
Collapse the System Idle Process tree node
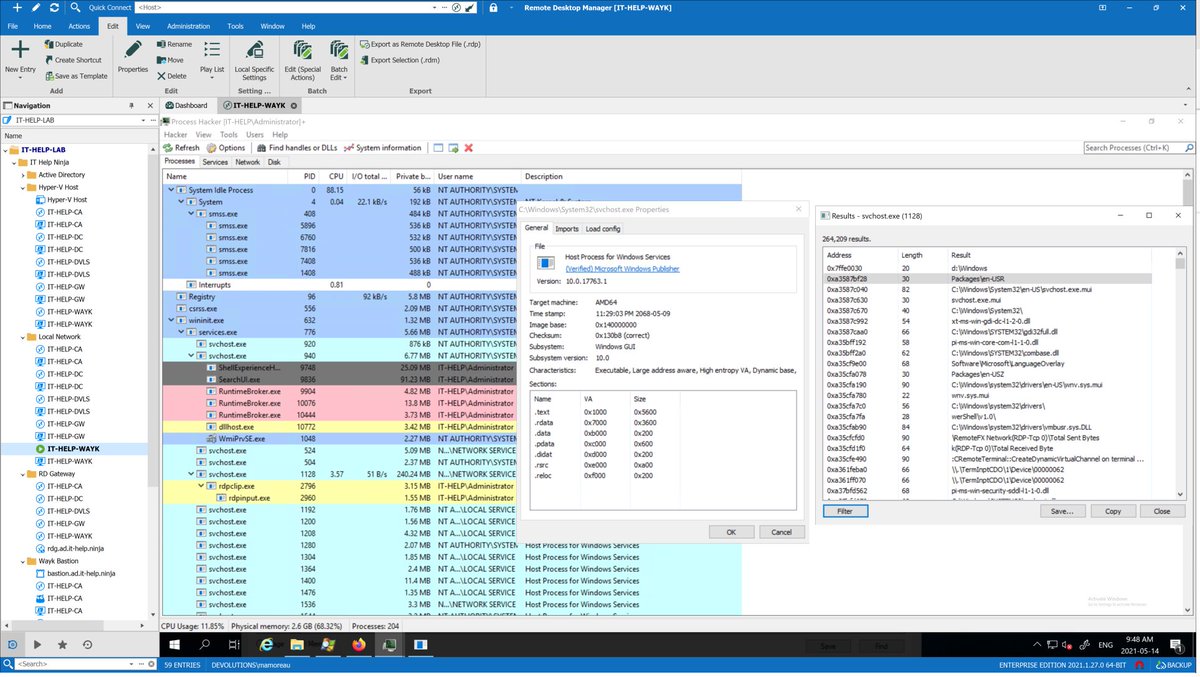[x=171, y=189]
